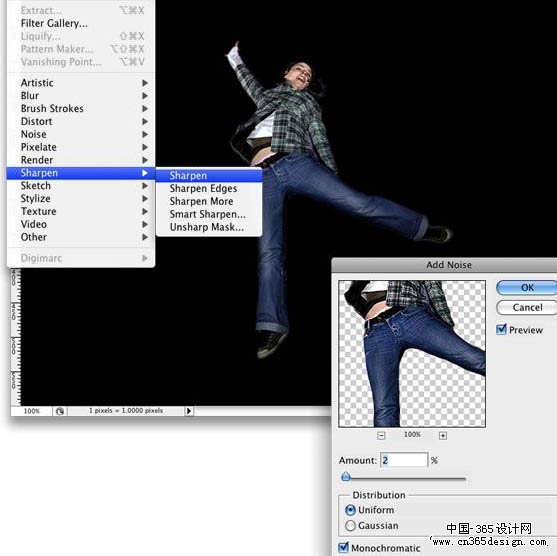The width and height of the screenshot is (557, 556).
Task: Confirm Add Noise with OK
Action: [527, 287]
